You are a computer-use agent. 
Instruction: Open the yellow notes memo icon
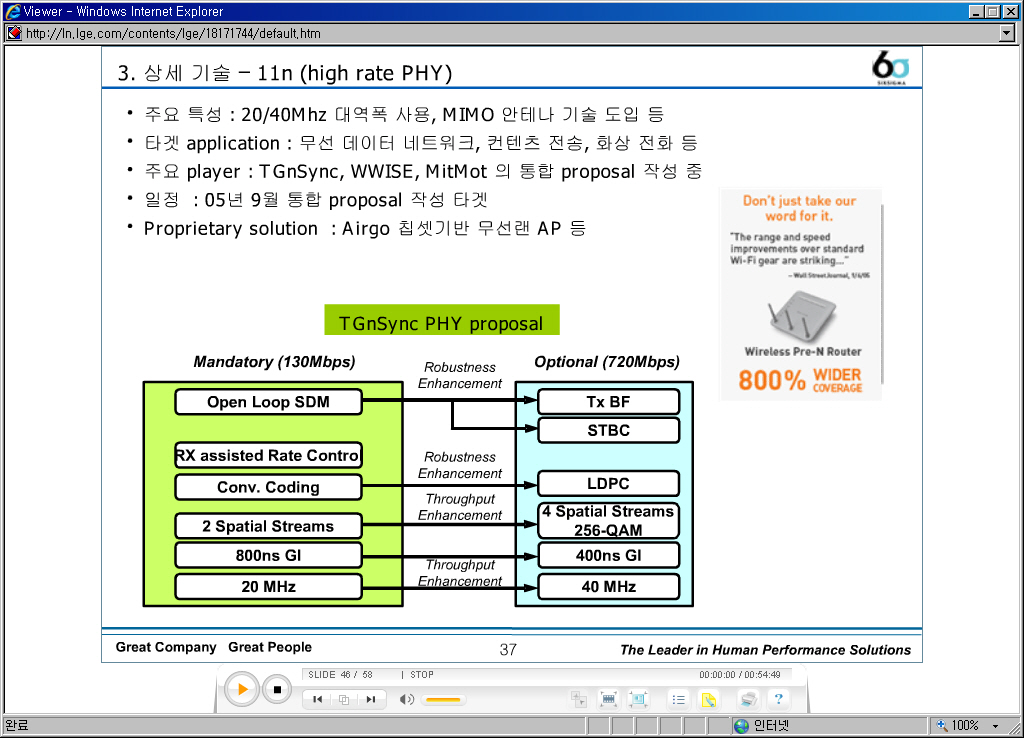(x=708, y=699)
